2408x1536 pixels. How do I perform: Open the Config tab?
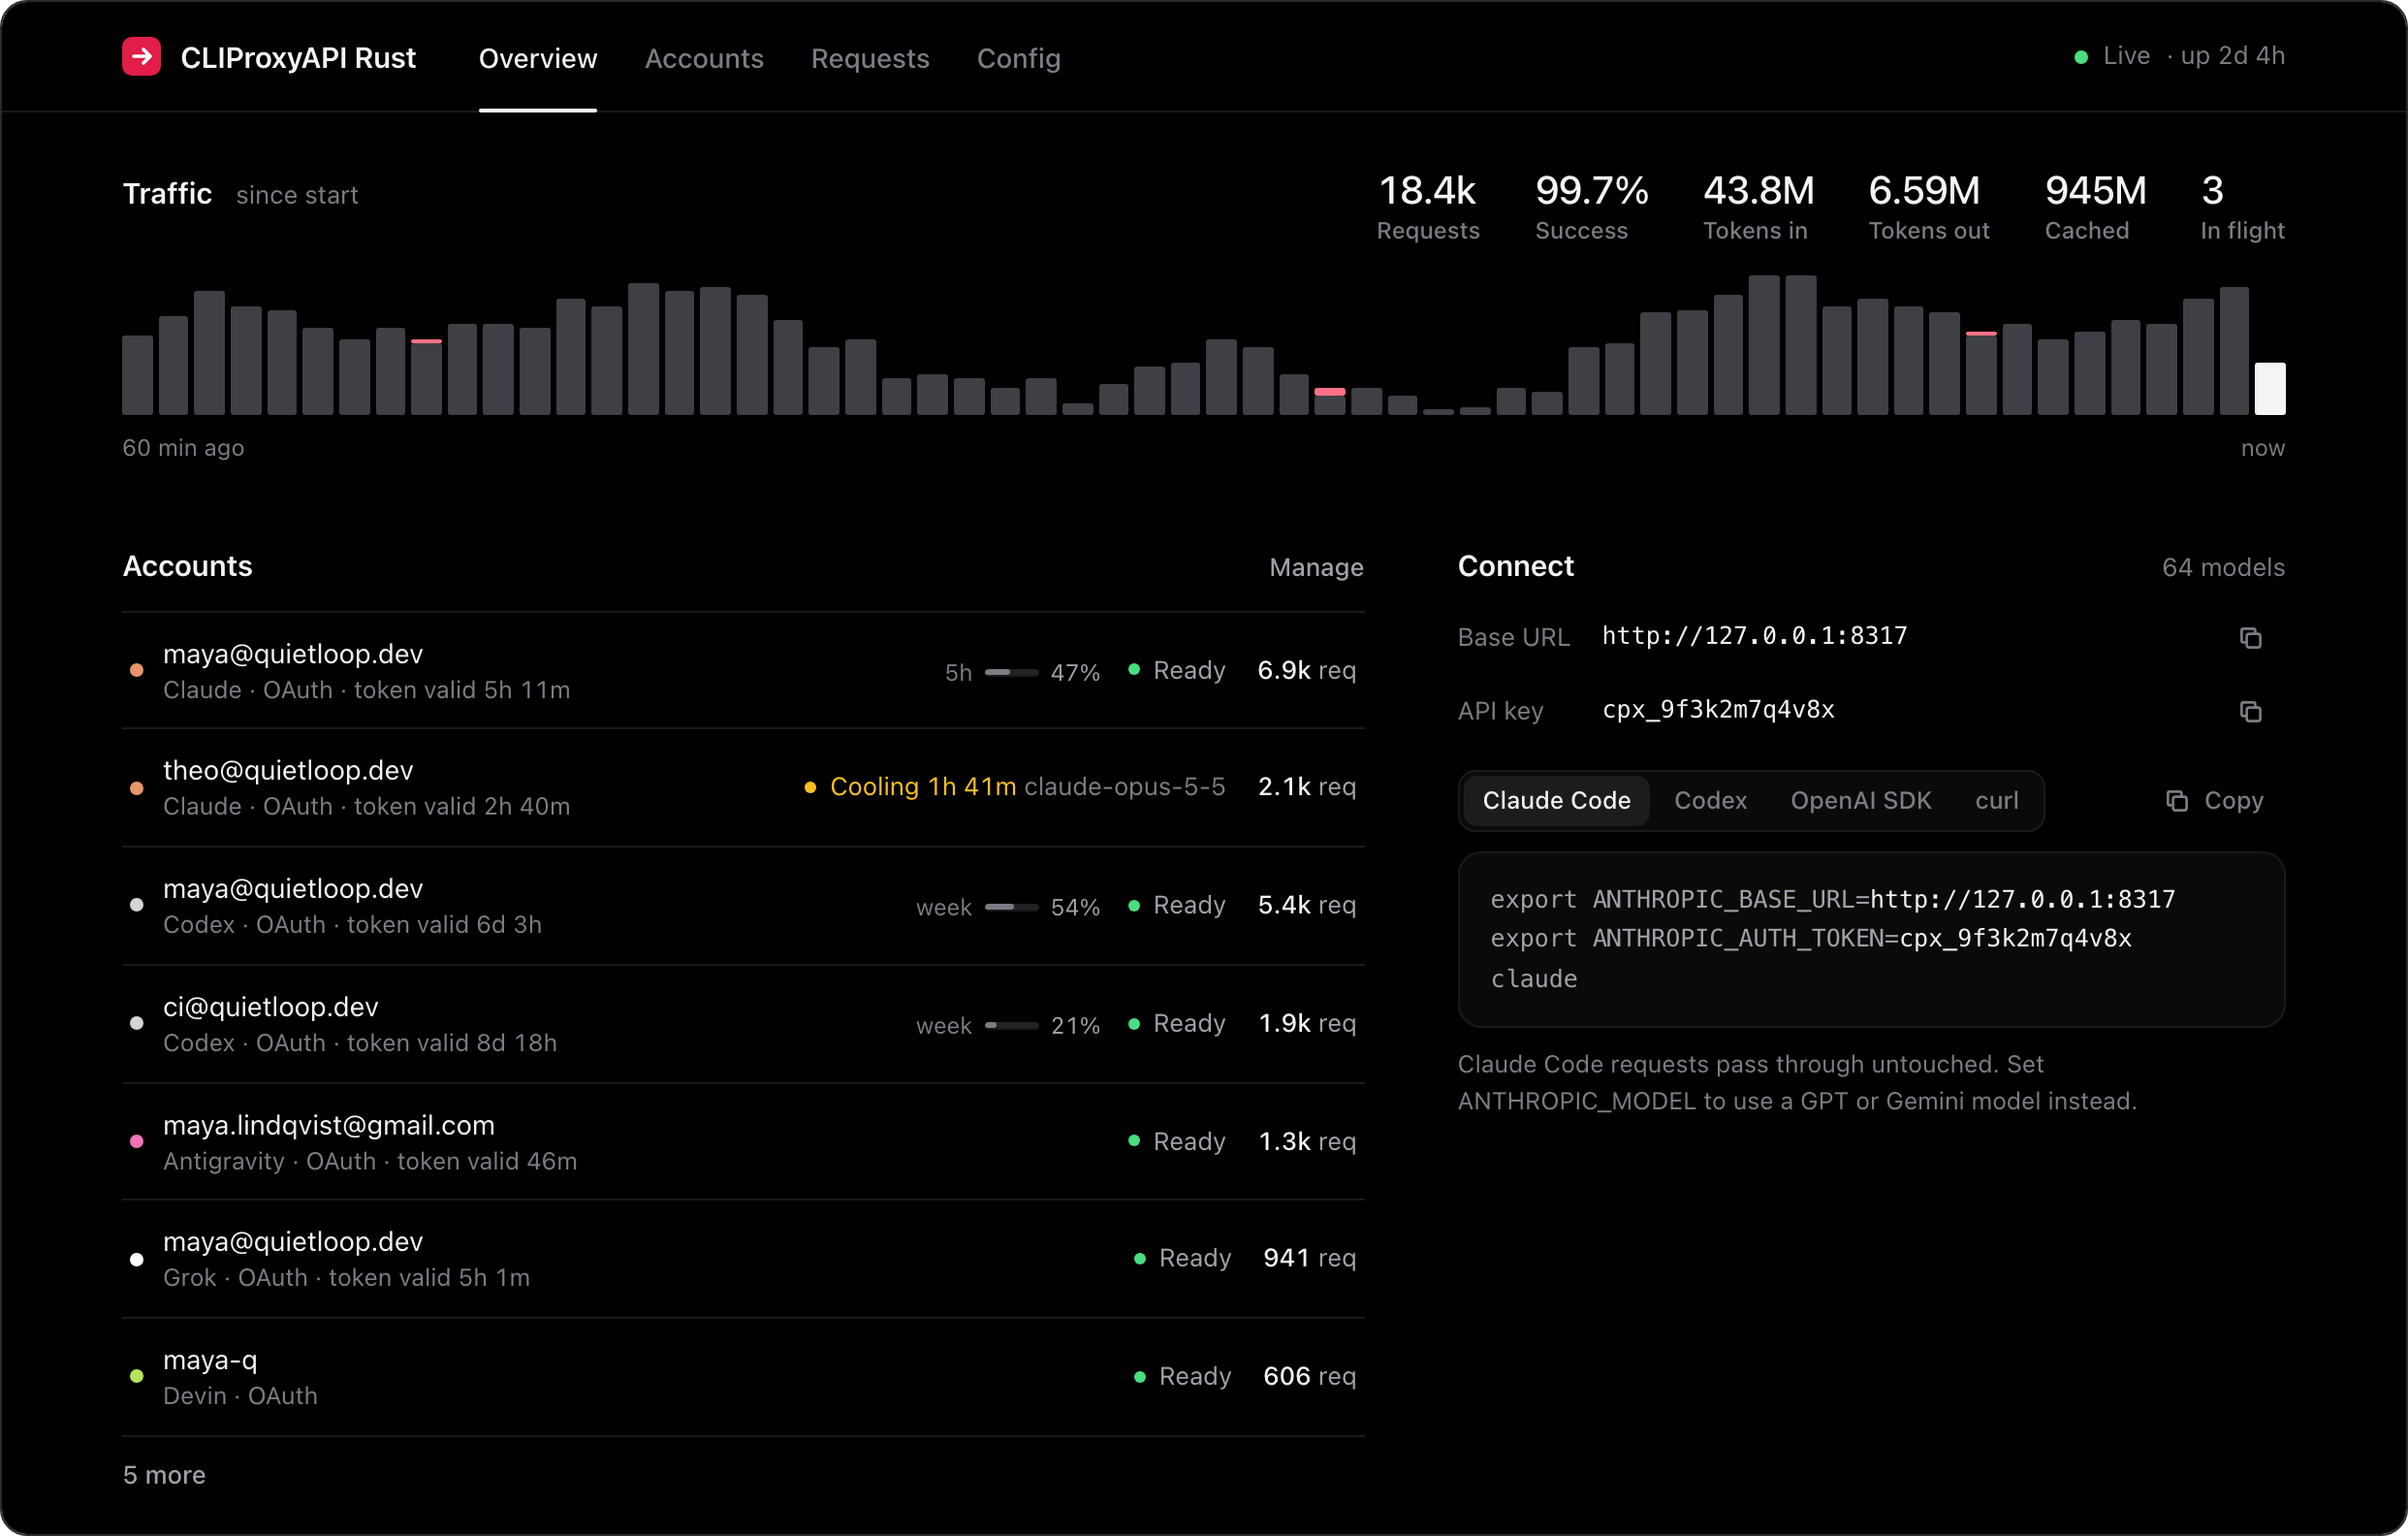point(1018,58)
